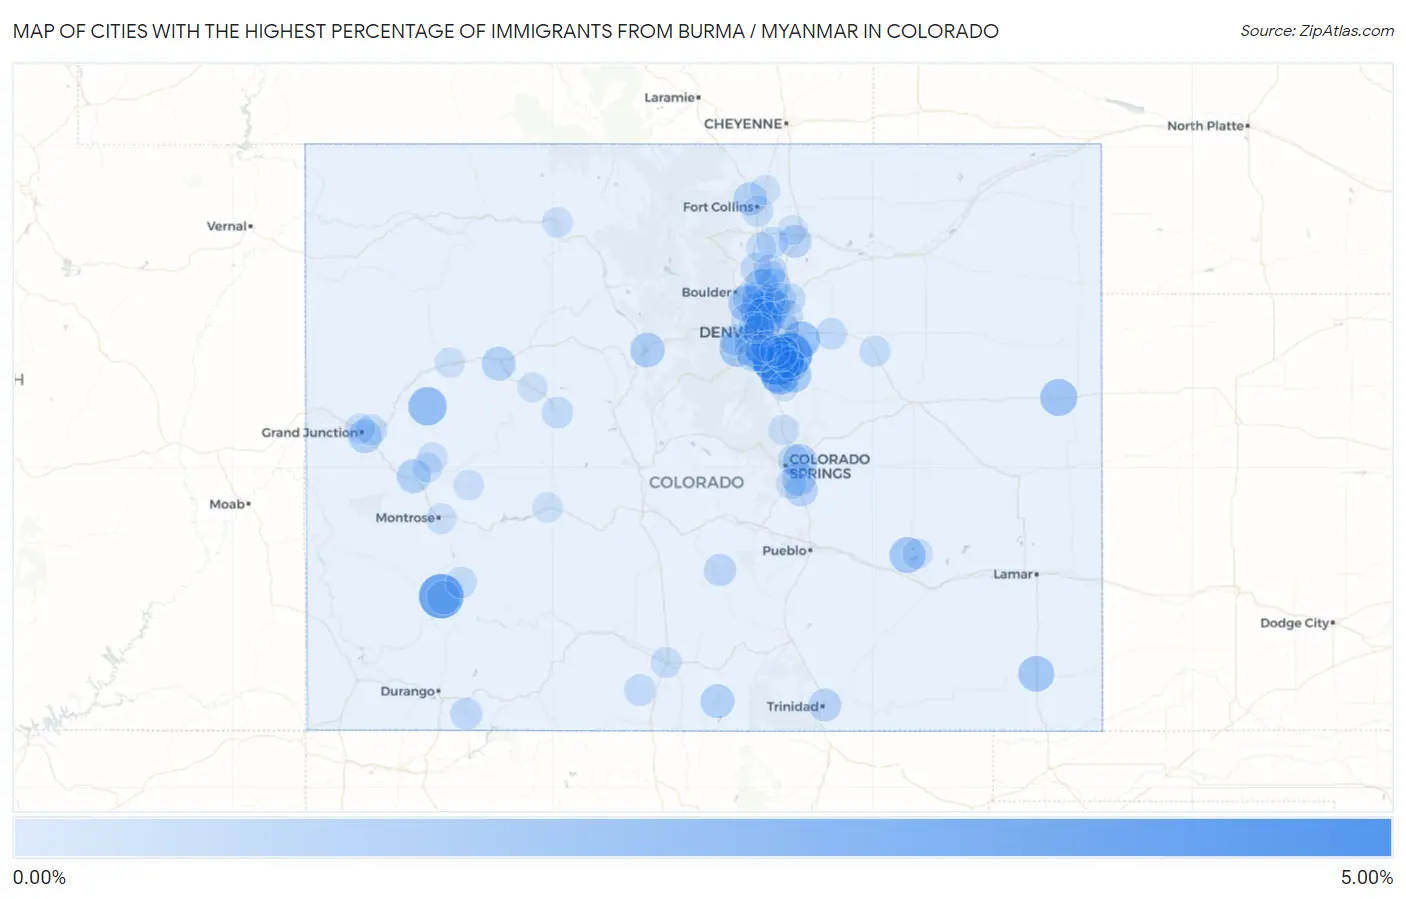Click the North Platte city label
The width and height of the screenshot is (1406, 899).
[x=1207, y=126]
